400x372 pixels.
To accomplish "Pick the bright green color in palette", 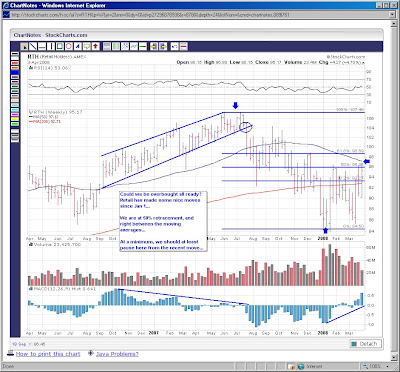I will [x=15, y=124].
